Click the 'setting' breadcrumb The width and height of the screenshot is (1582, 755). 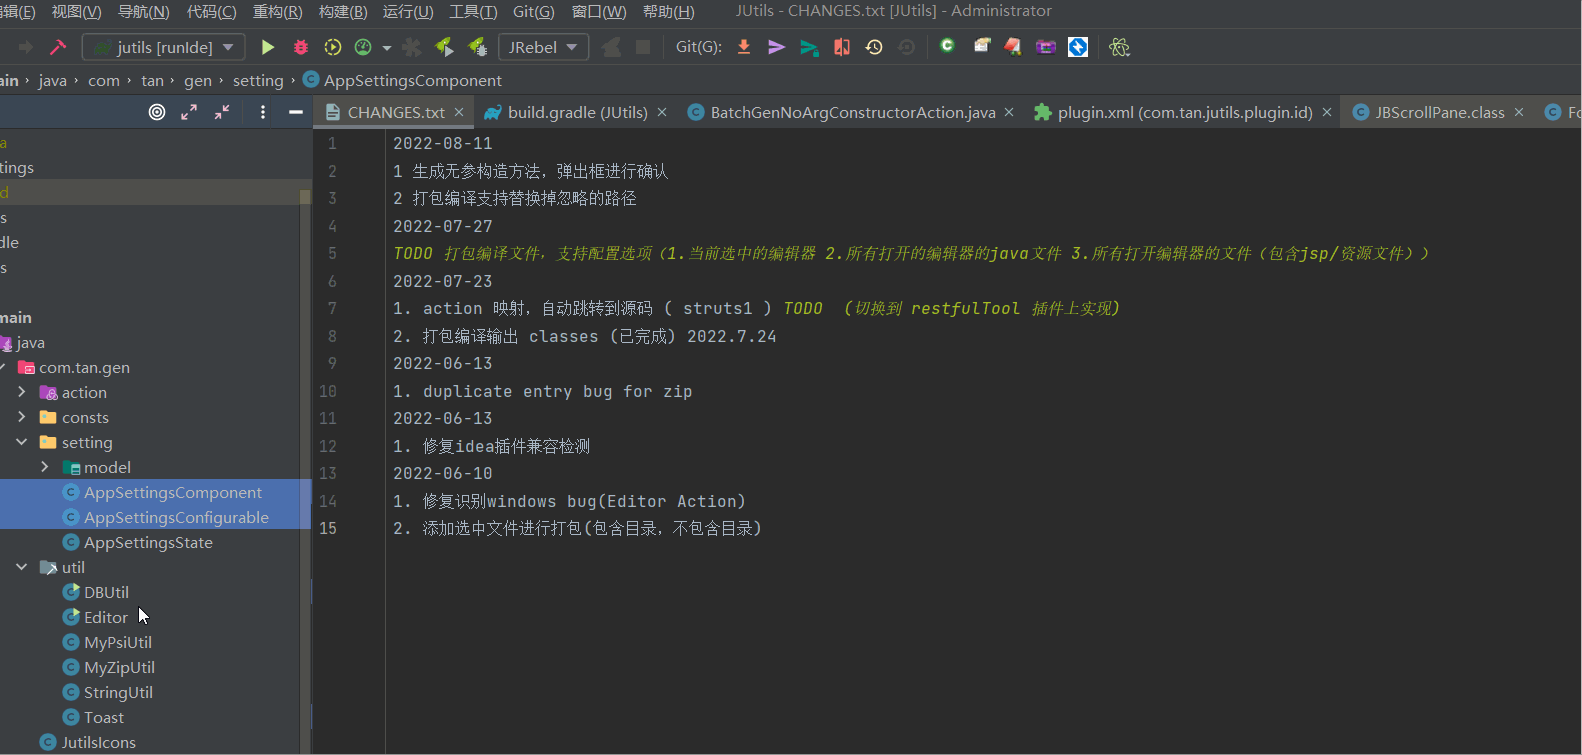258,80
